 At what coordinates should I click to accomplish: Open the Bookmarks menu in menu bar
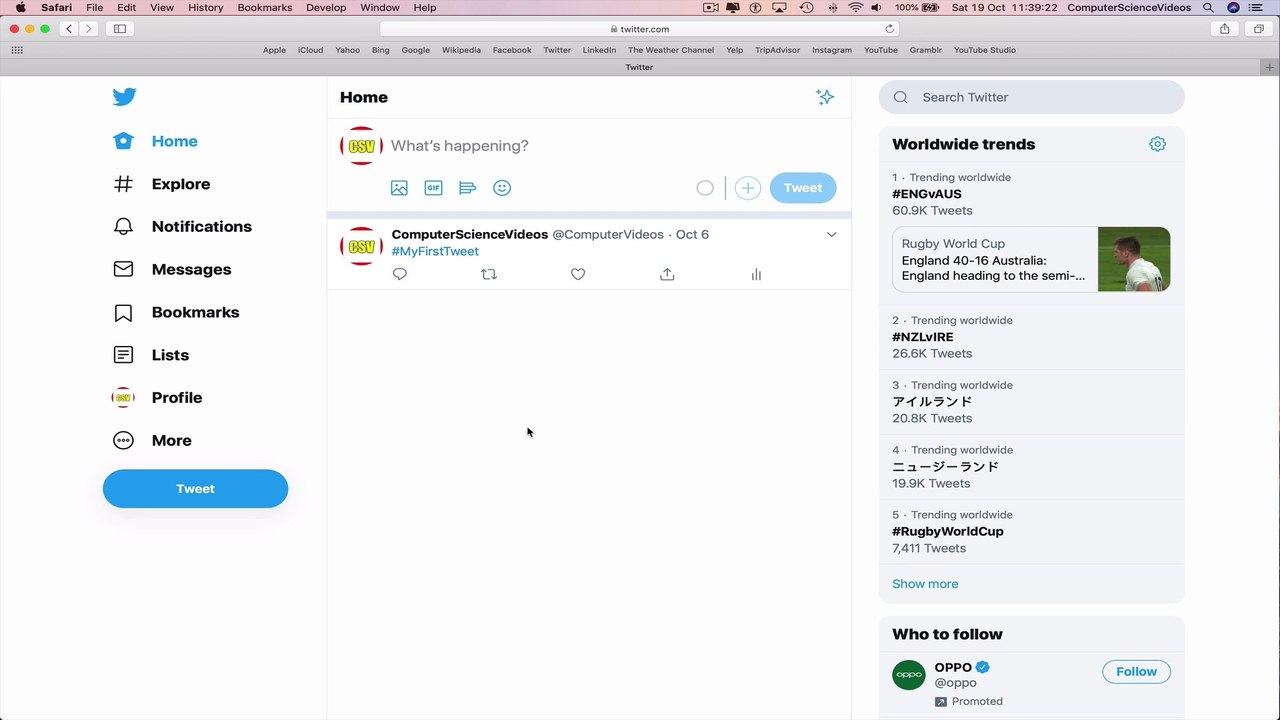click(x=265, y=7)
